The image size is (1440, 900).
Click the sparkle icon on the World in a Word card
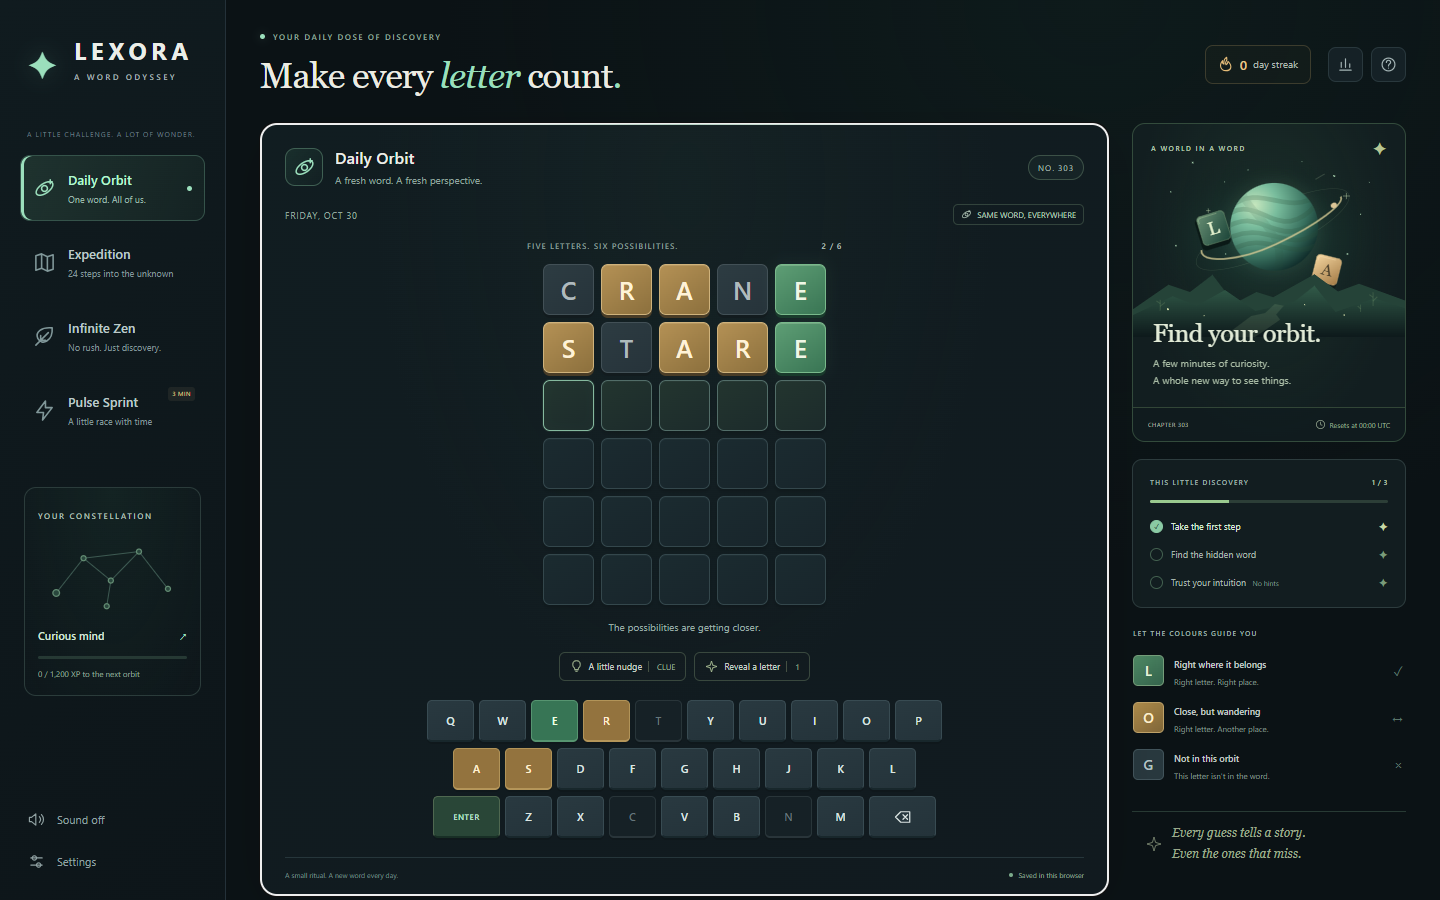1380,148
